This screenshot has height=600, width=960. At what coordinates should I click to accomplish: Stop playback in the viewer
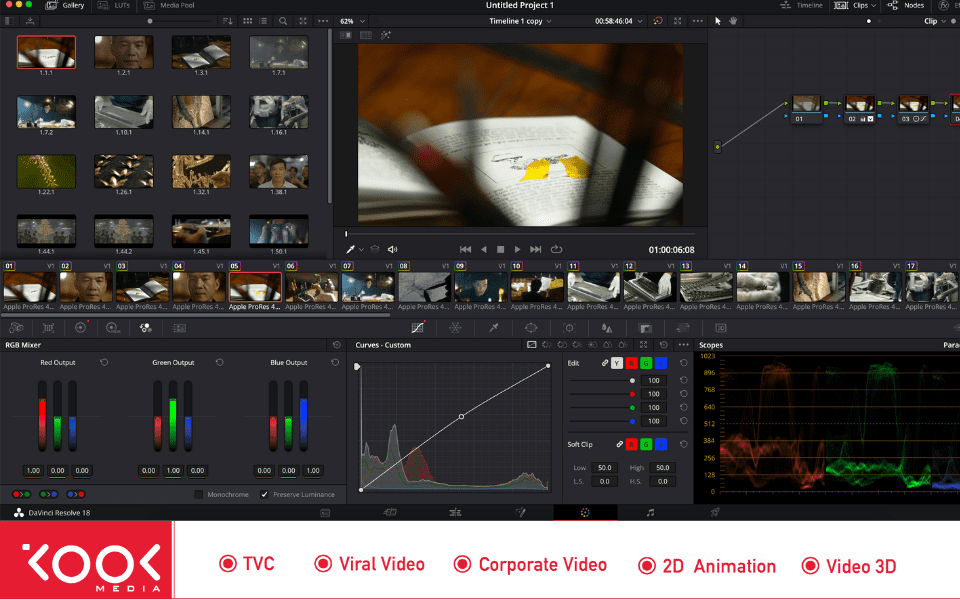(x=500, y=250)
